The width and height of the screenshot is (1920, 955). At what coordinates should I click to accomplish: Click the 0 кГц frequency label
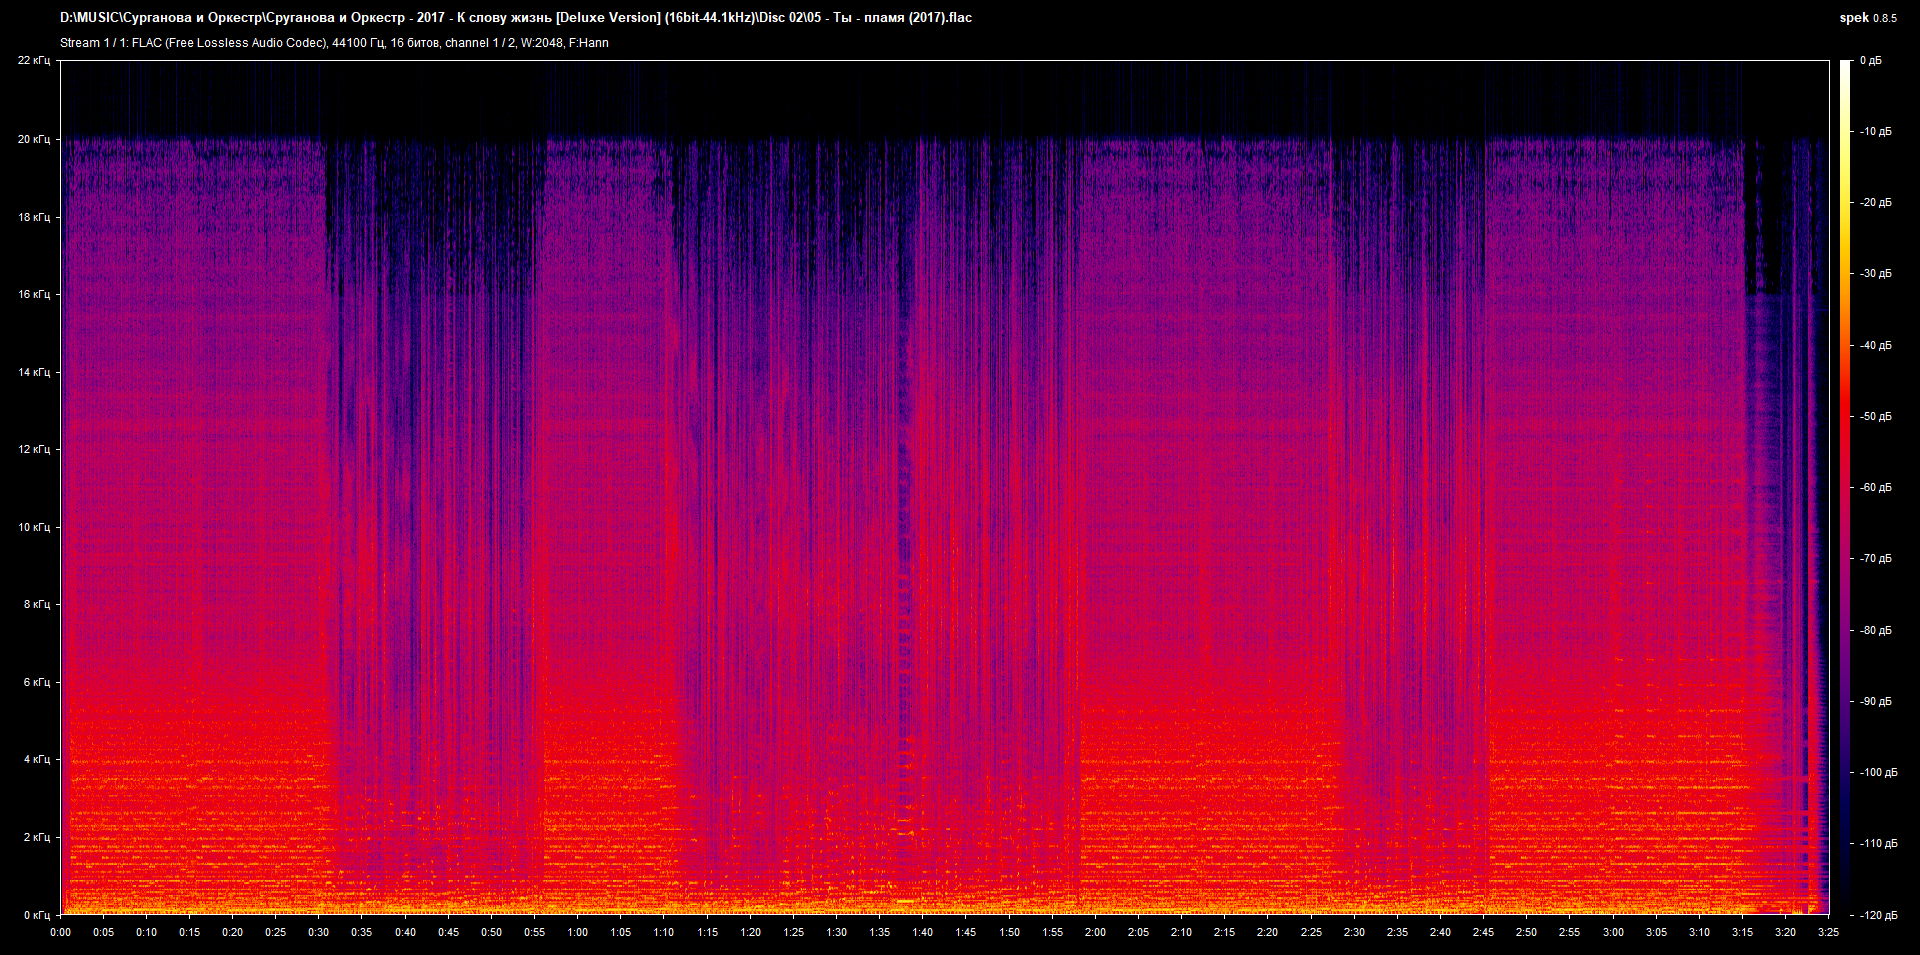(x=37, y=915)
